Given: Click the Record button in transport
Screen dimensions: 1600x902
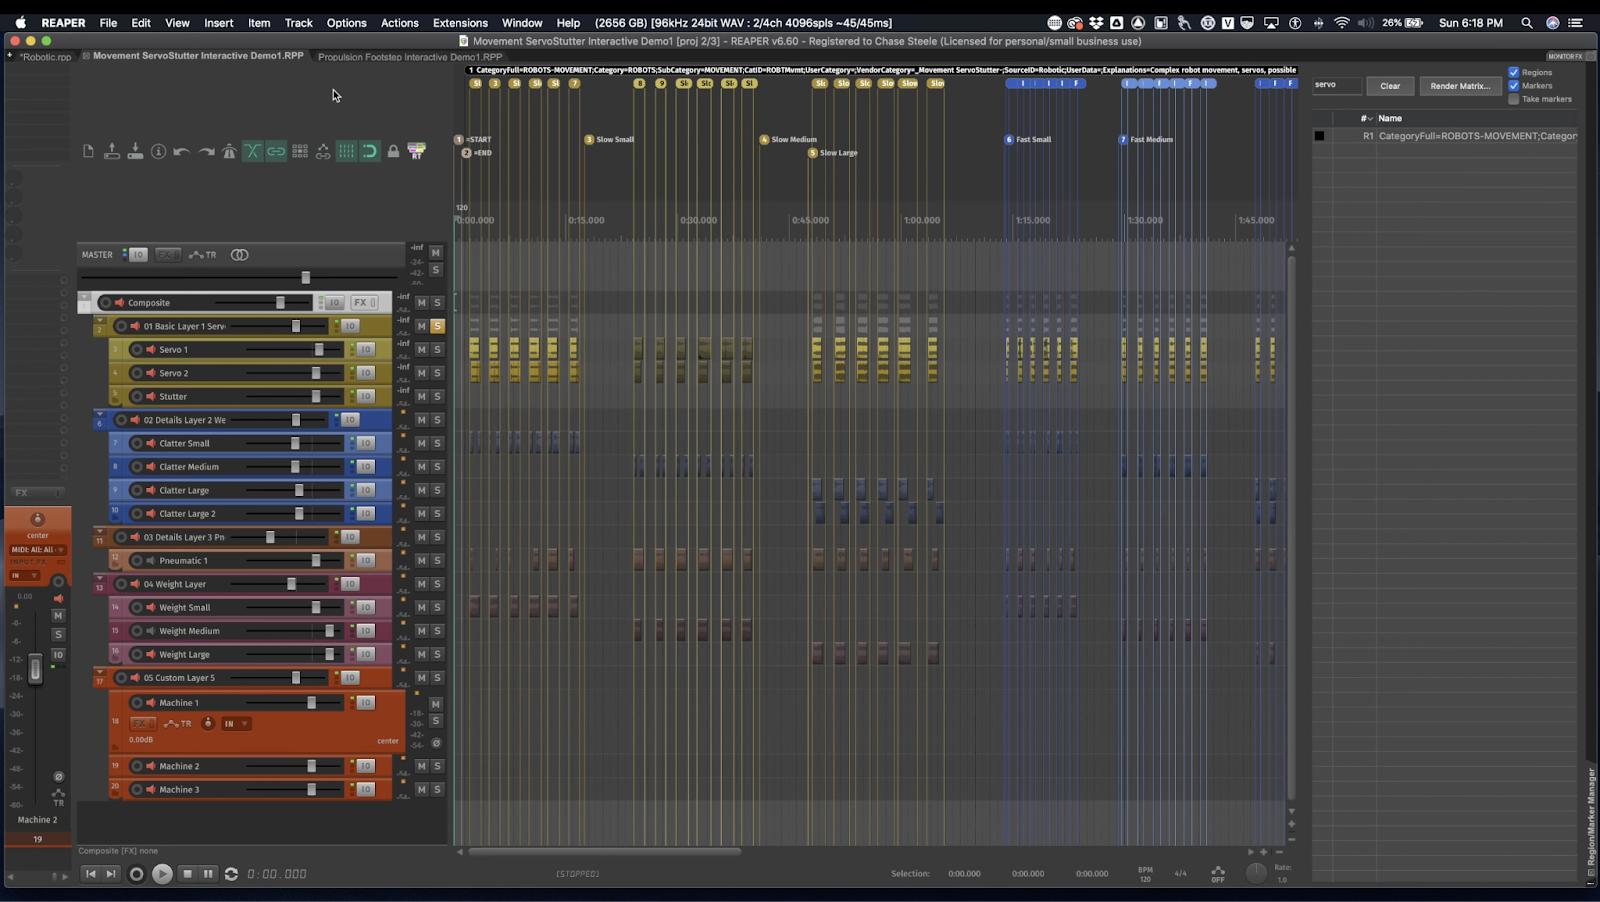Looking at the screenshot, I should pyautogui.click(x=137, y=874).
